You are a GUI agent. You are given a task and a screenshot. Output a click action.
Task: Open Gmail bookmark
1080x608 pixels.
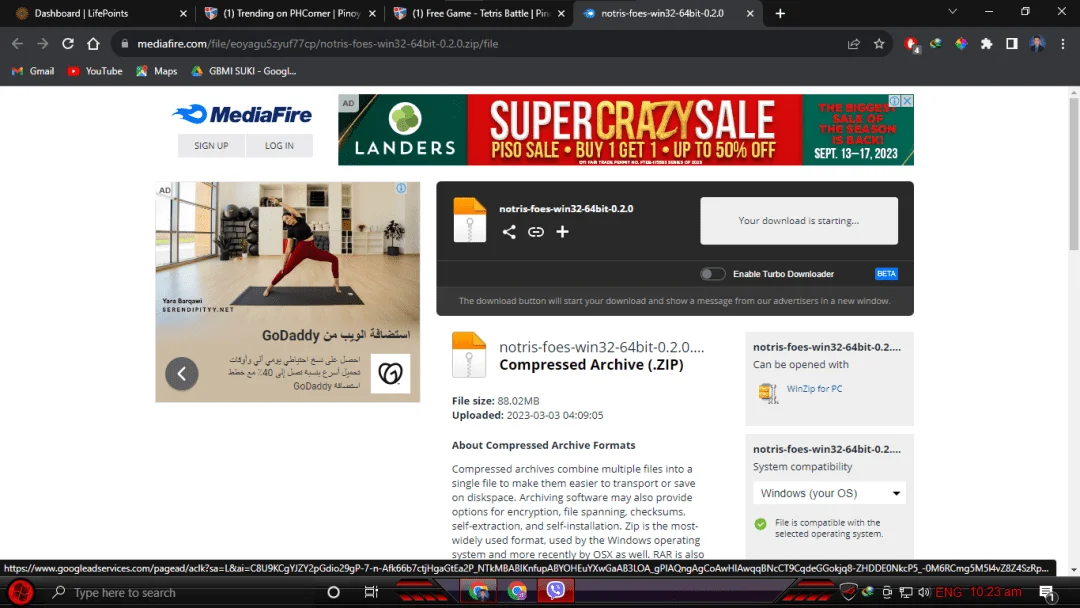[x=33, y=71]
